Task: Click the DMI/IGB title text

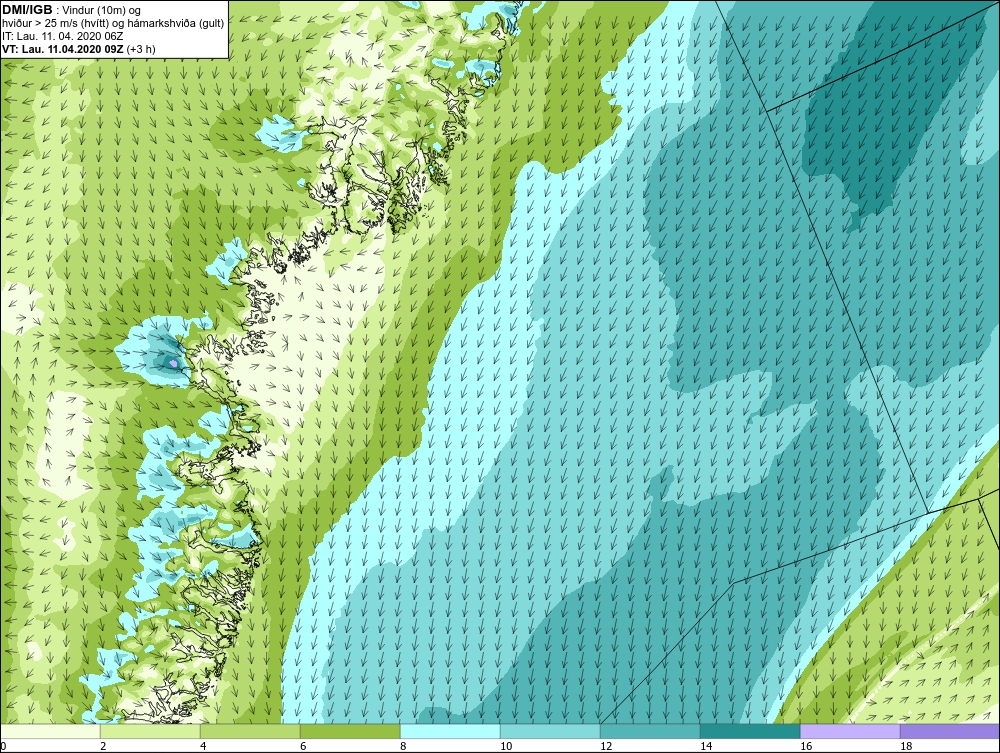Action: 27,10
